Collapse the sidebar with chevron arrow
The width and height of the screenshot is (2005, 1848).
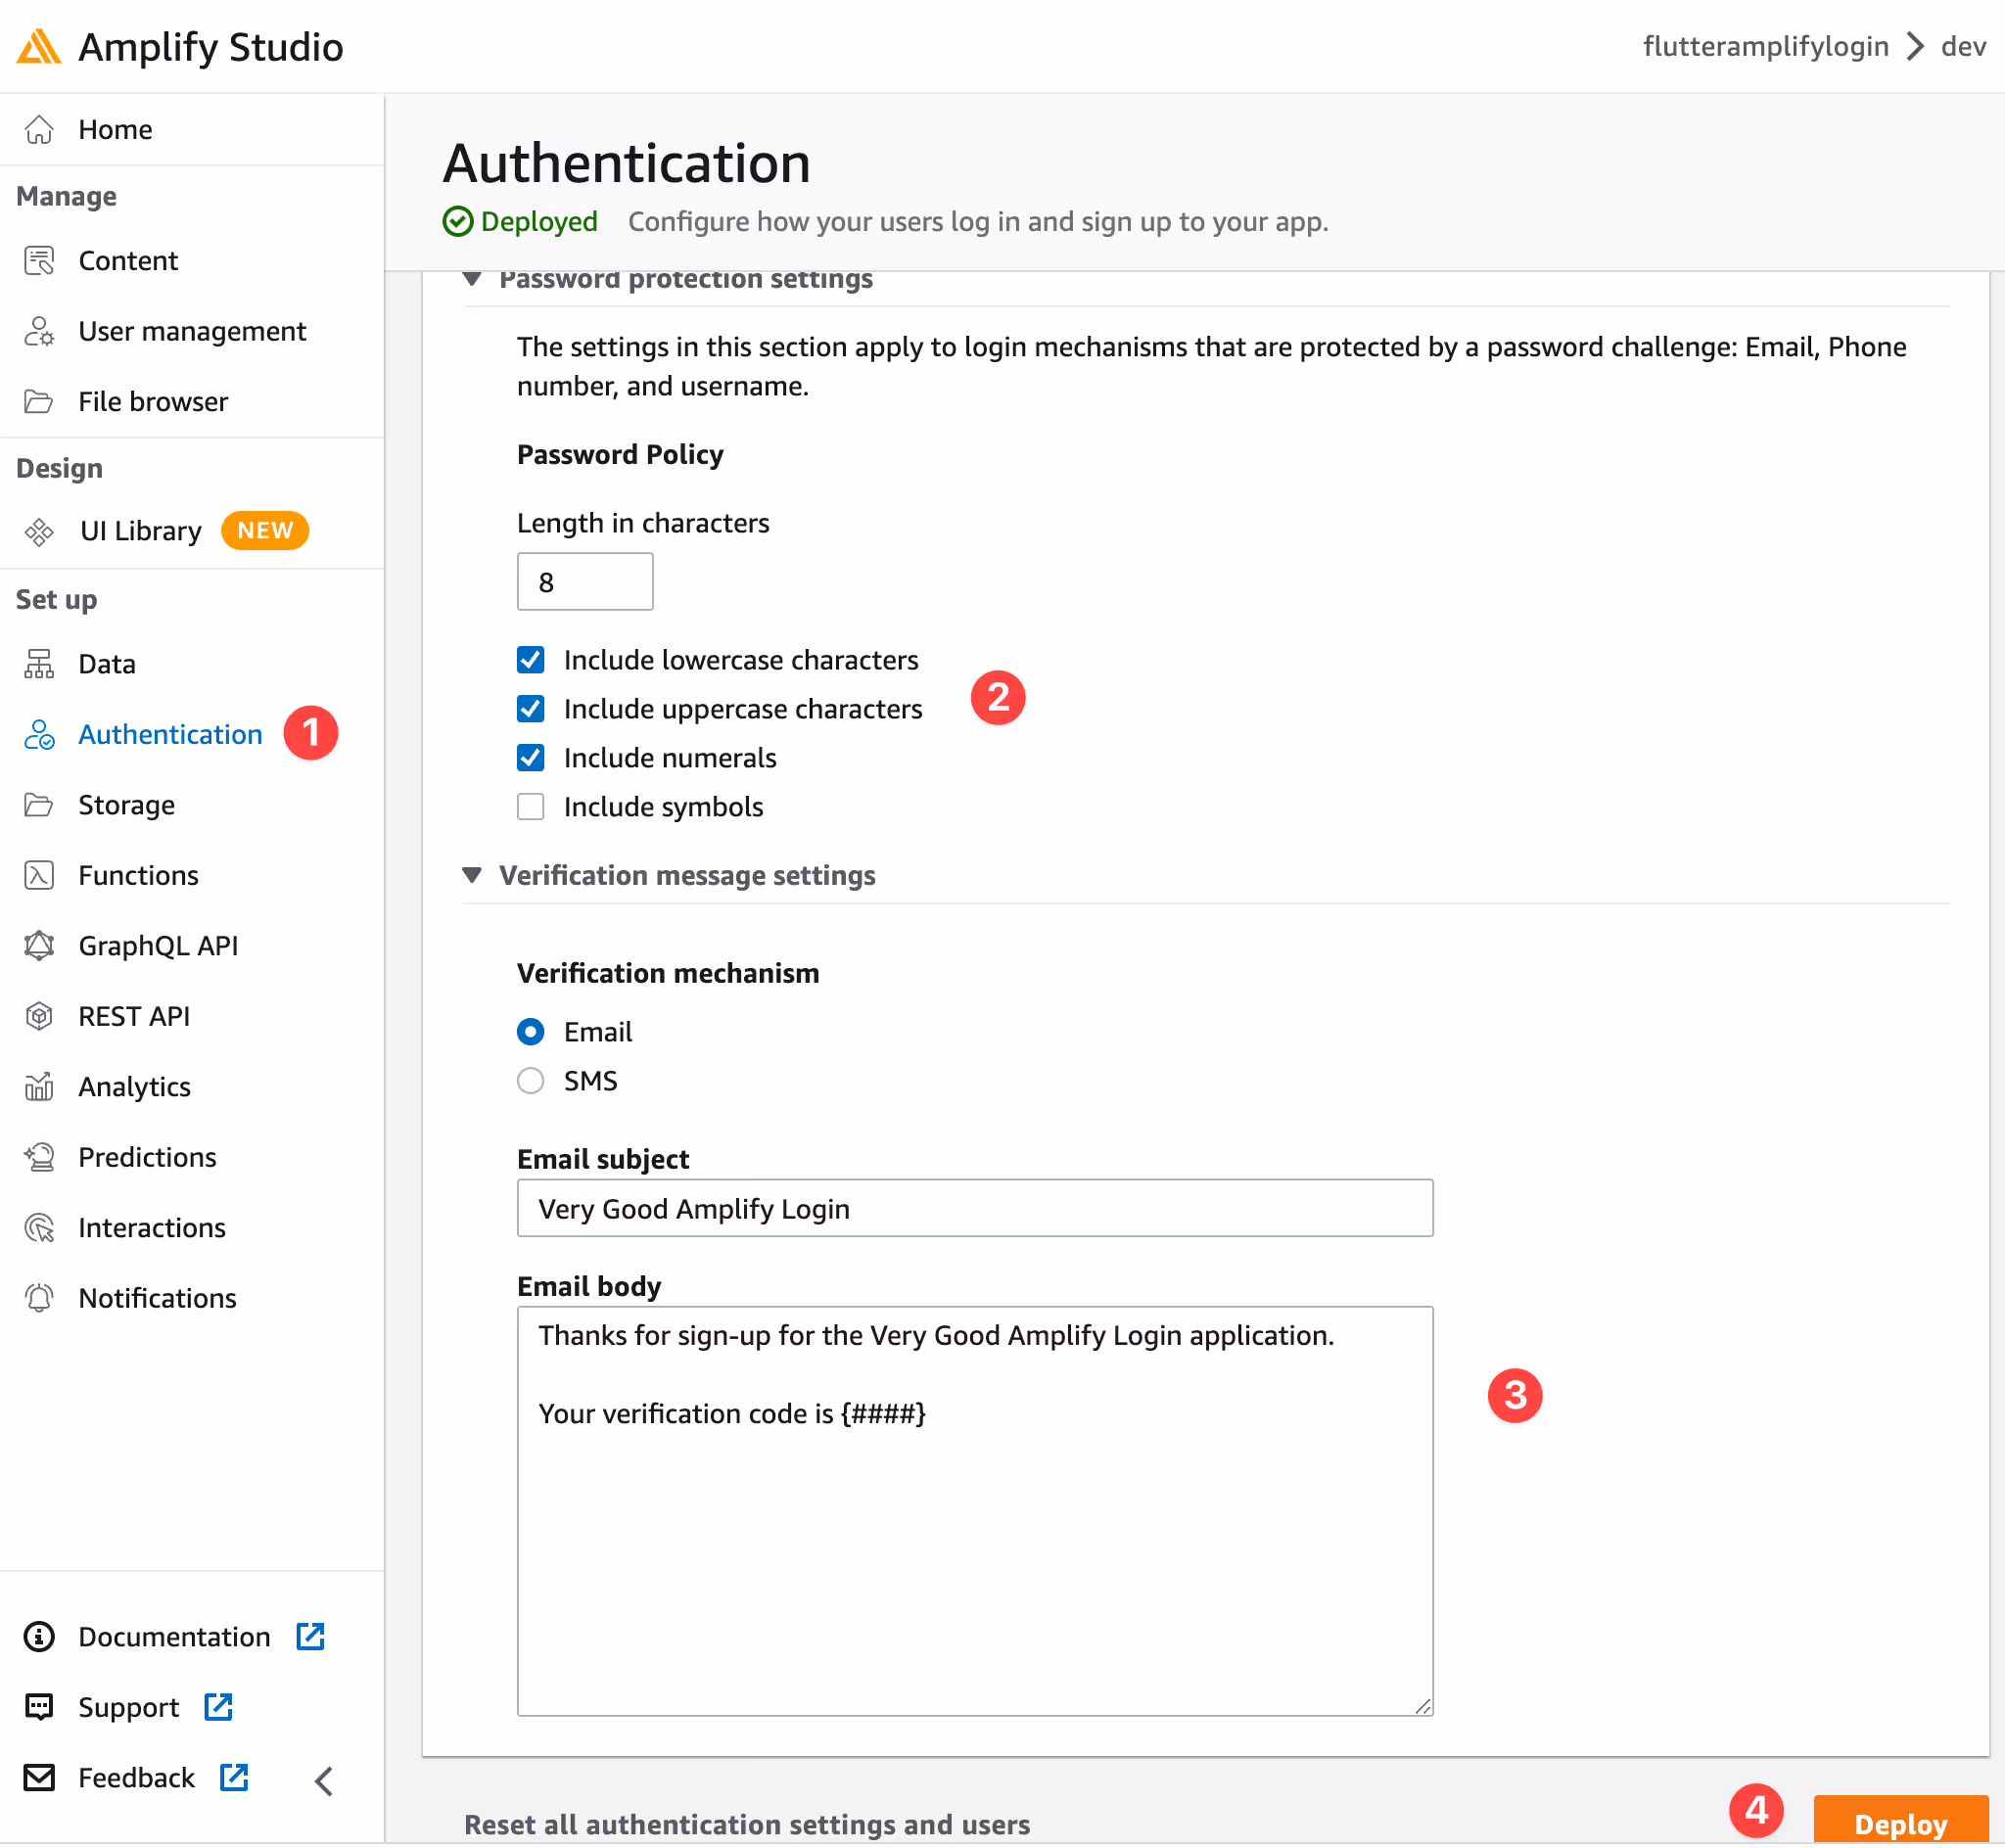pyautogui.click(x=324, y=1781)
